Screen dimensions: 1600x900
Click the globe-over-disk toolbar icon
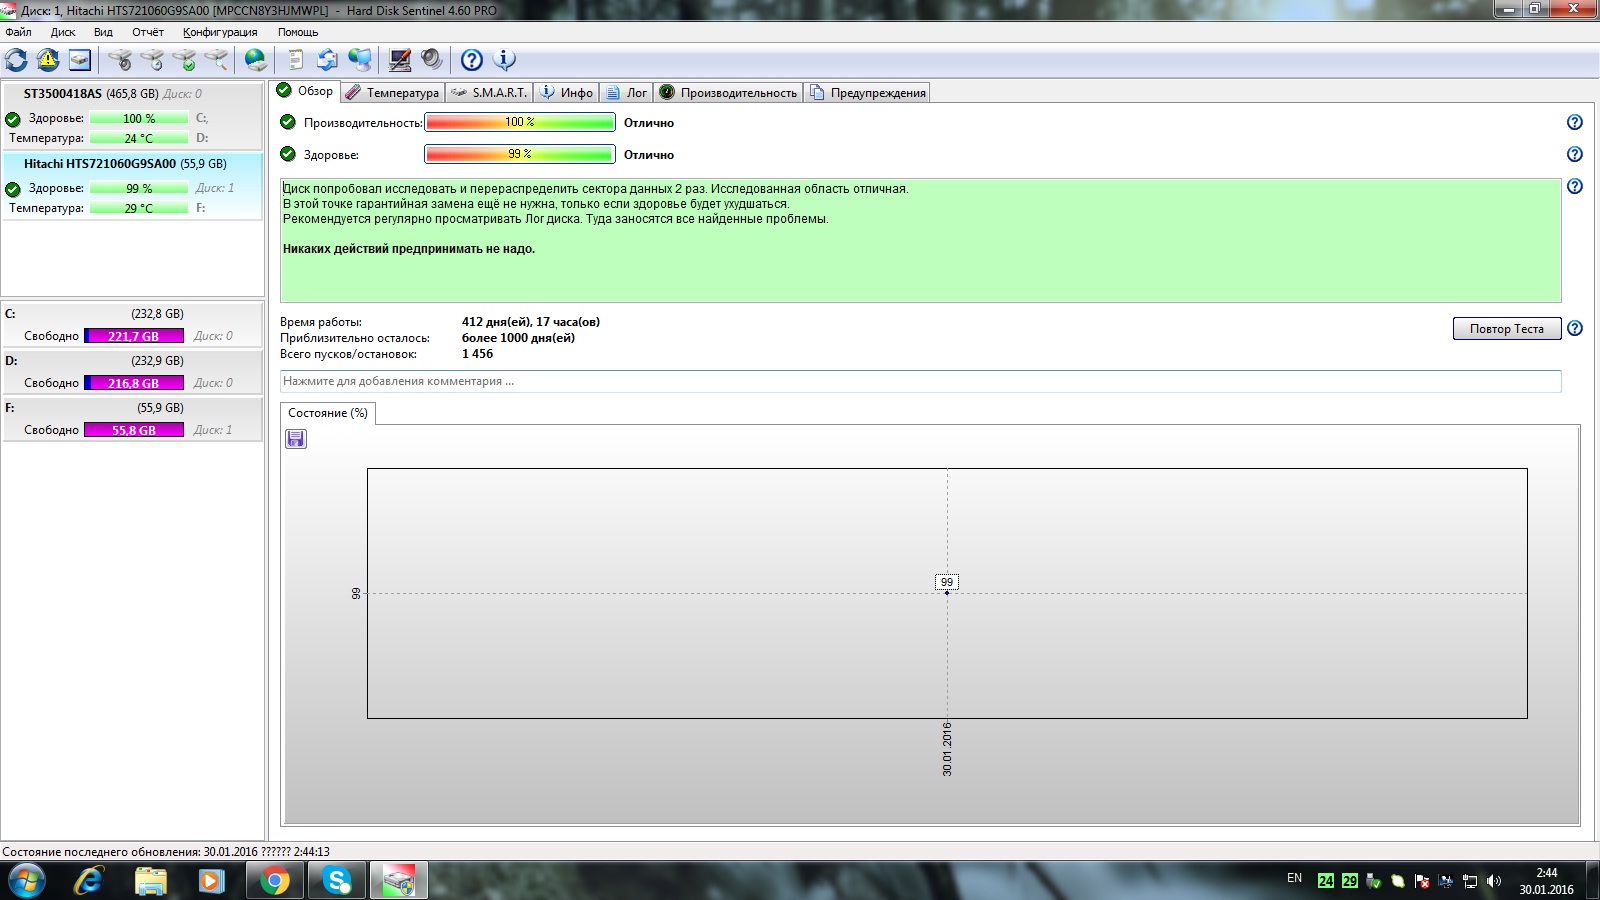(256, 60)
